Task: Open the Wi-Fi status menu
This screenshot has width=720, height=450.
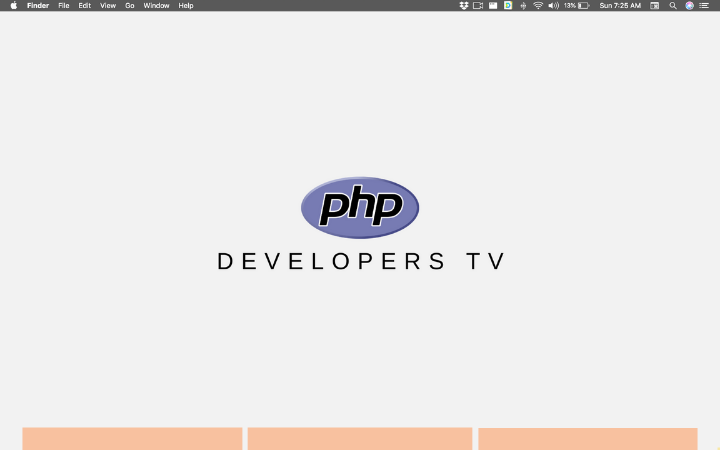Action: coord(538,6)
